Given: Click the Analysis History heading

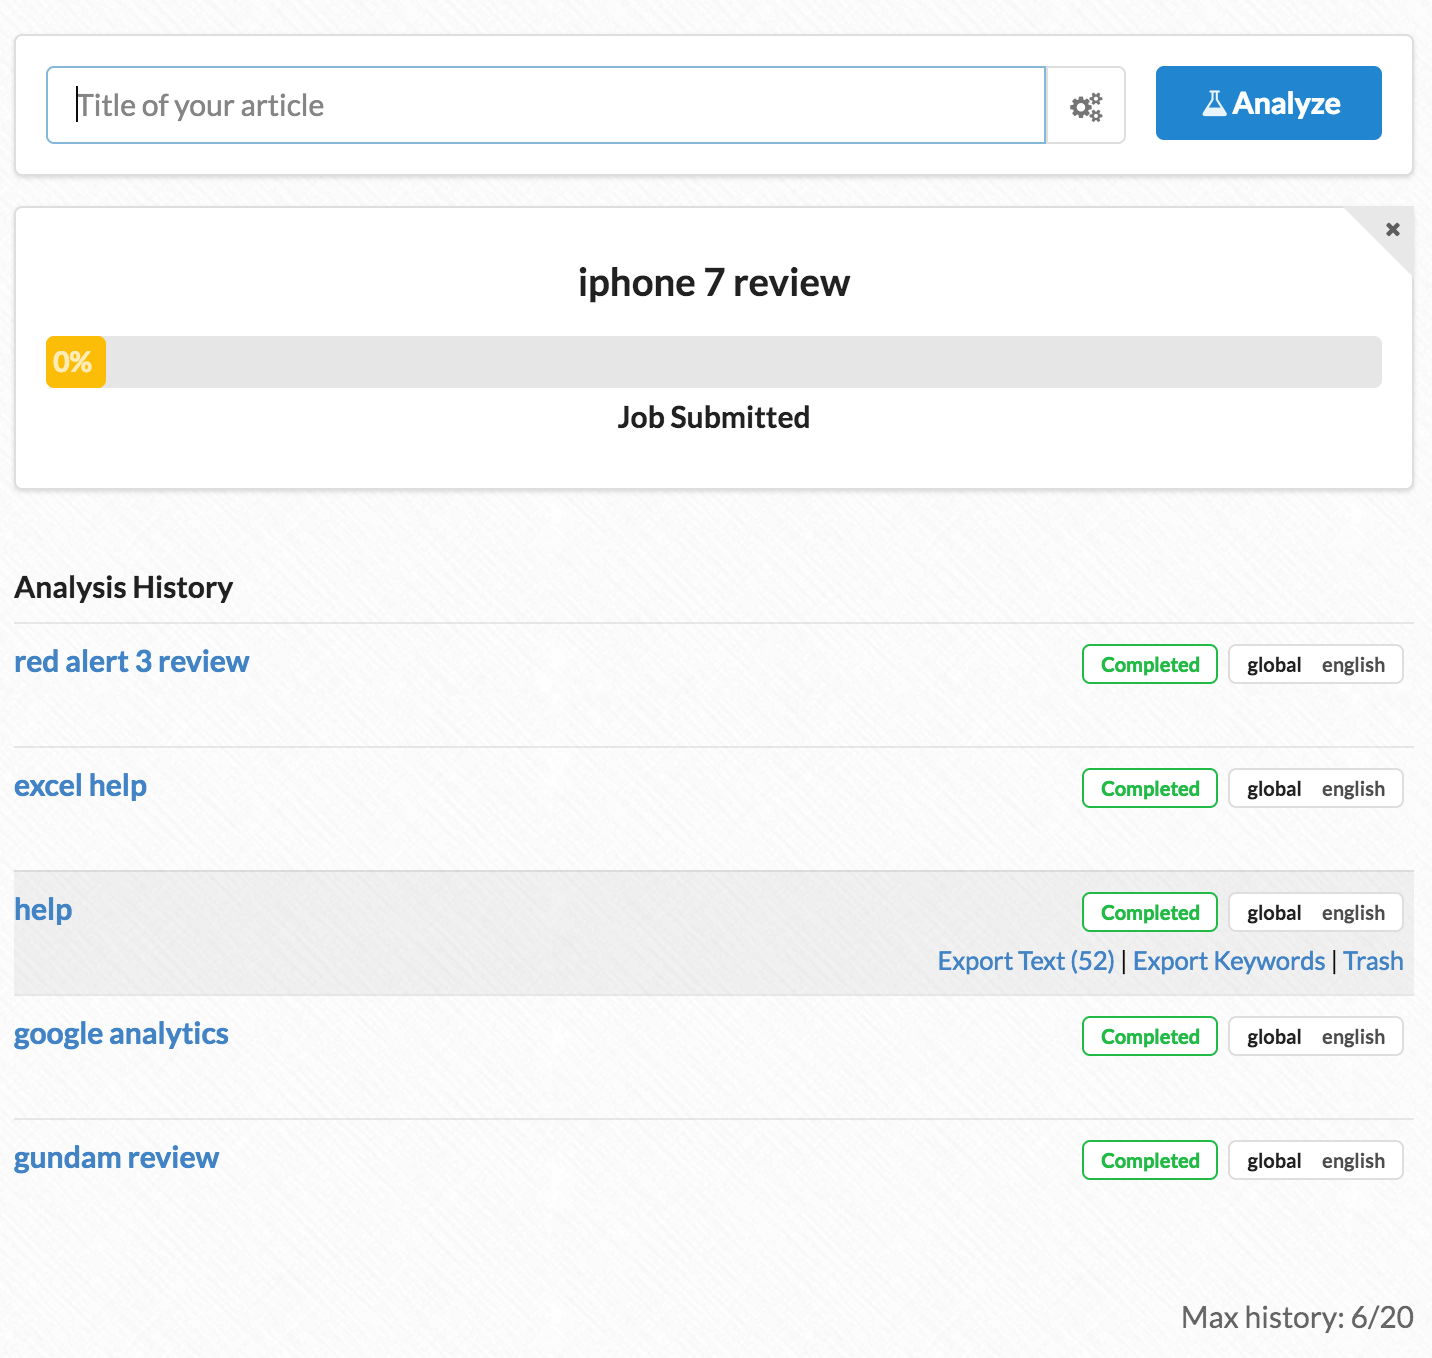Looking at the screenshot, I should pos(124,587).
